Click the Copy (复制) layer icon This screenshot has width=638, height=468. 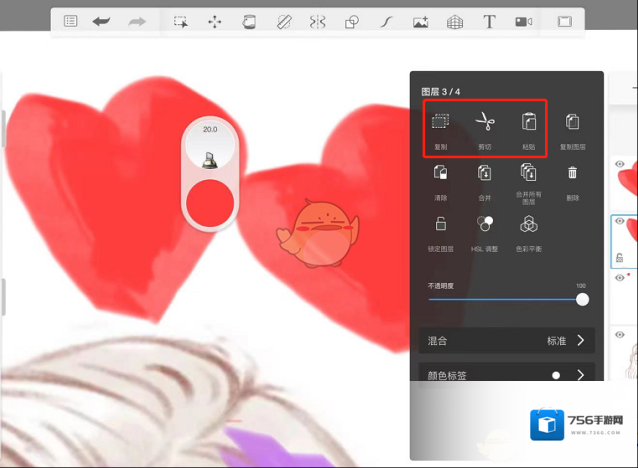(x=440, y=123)
